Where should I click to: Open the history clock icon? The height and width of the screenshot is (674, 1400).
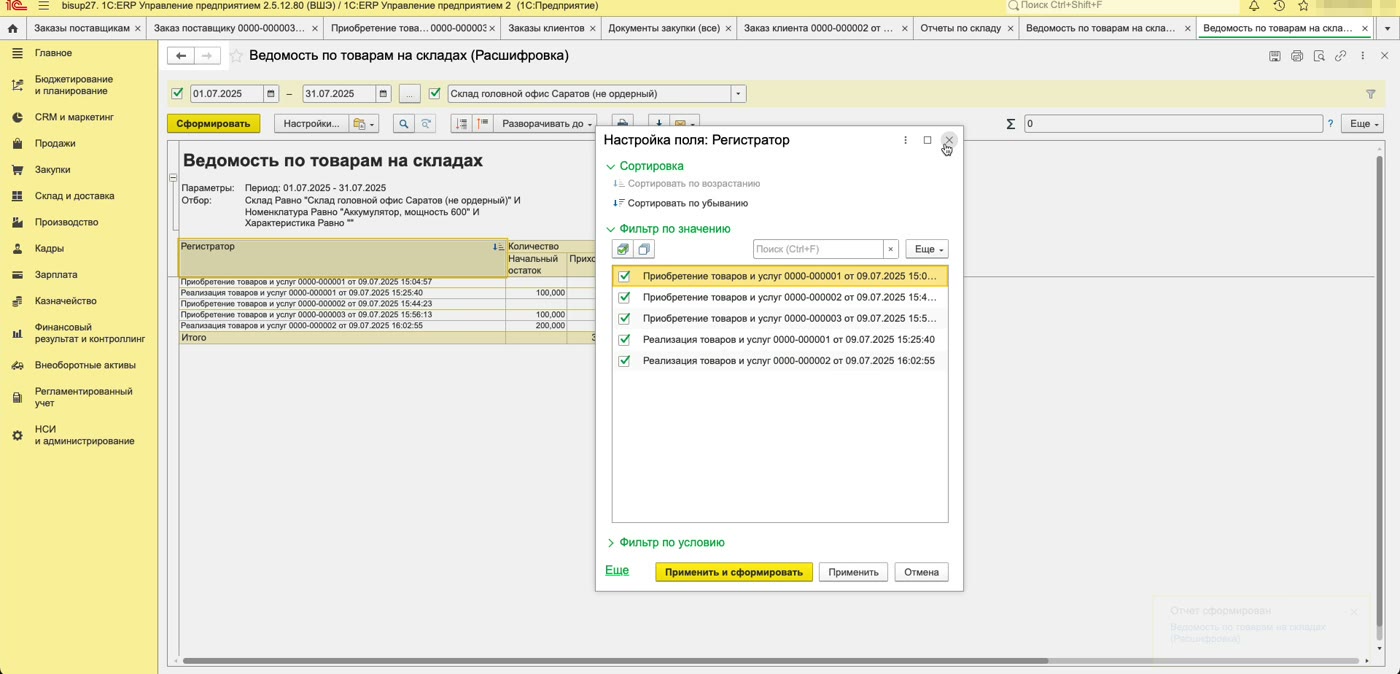pyautogui.click(x=1278, y=6)
